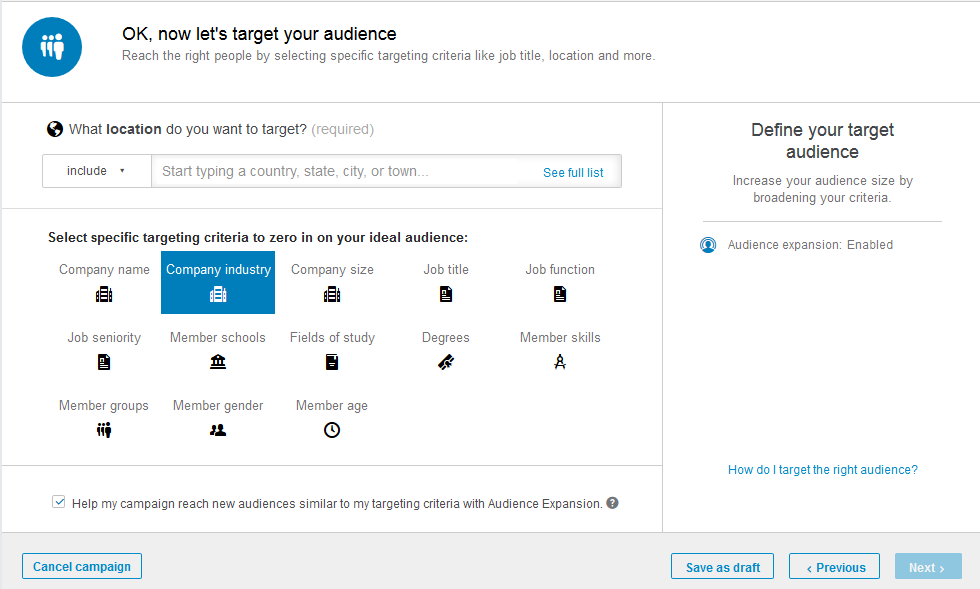The image size is (980, 589).
Task: Open the Audience Expansion help tooltip icon
Action: point(611,503)
